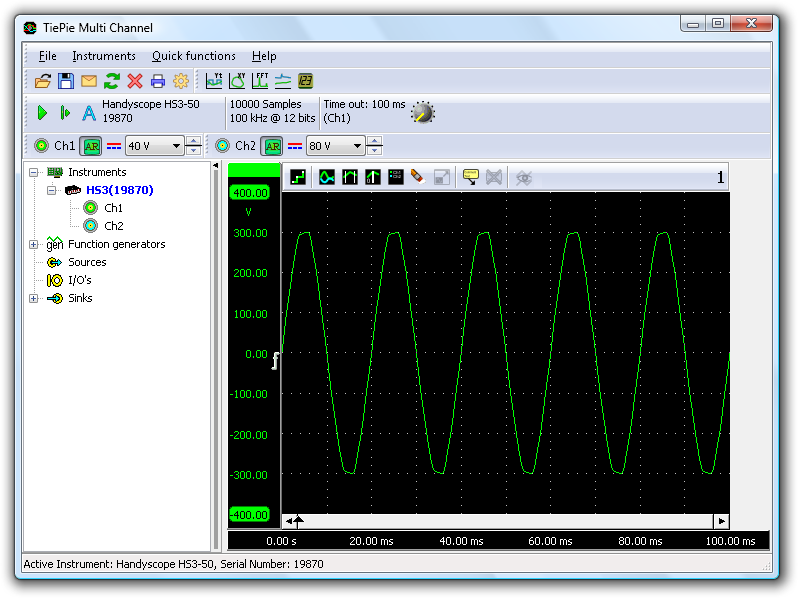This screenshot has height=598, width=798.
Task: Expand the Function generators tree node
Action: 34,244
